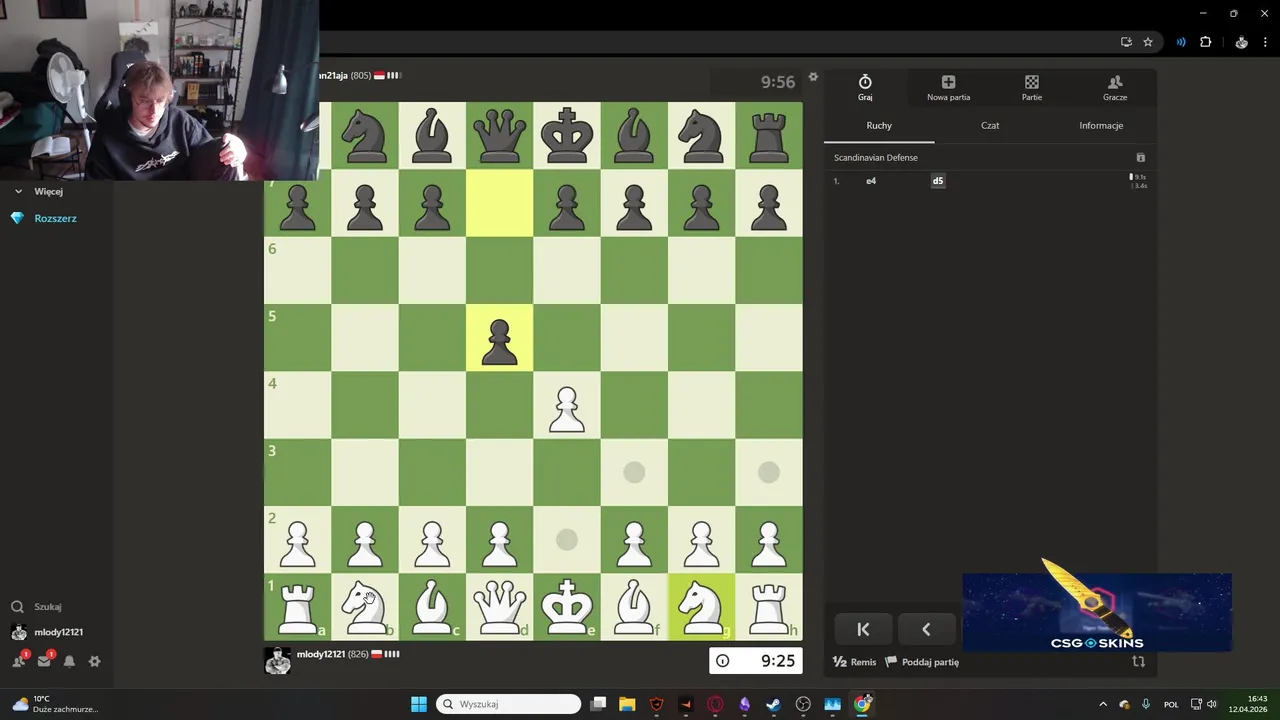Click mlody12121 player avatar below the board
The image size is (1280, 720).
(x=277, y=660)
